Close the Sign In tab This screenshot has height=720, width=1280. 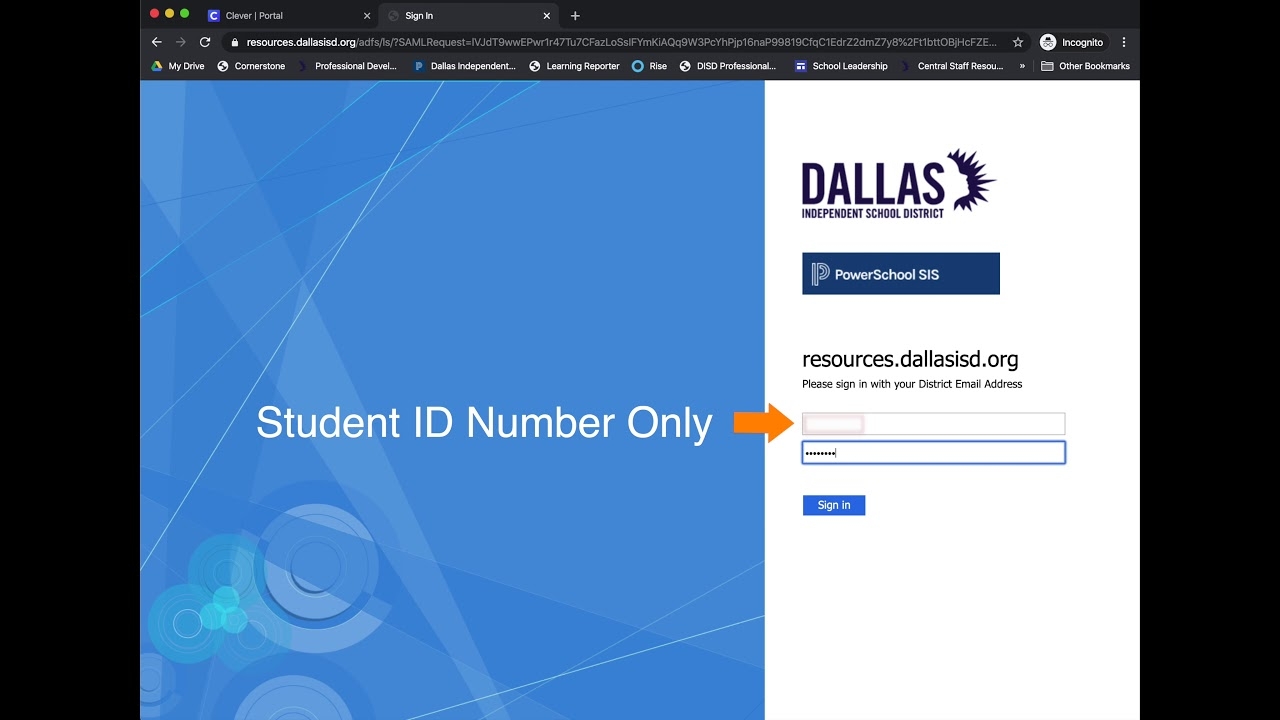547,16
